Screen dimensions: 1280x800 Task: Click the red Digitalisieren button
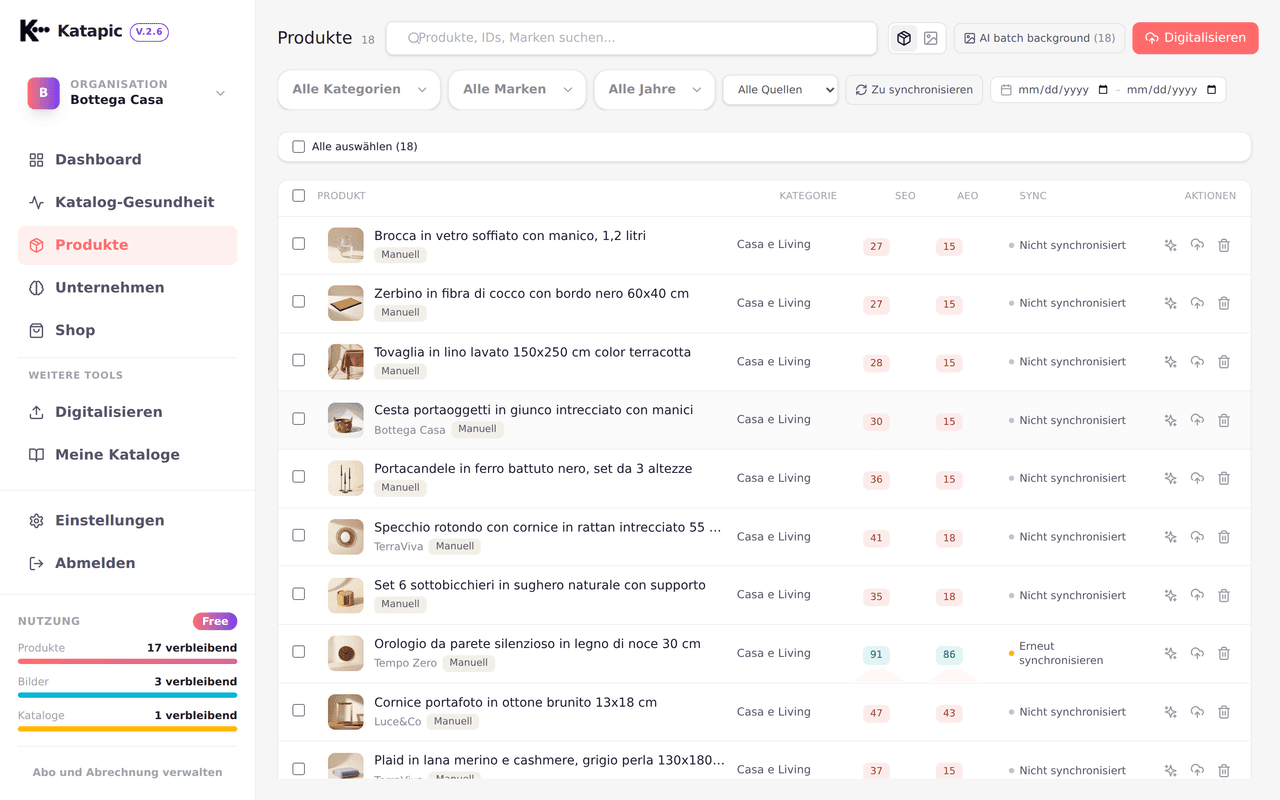(1195, 38)
